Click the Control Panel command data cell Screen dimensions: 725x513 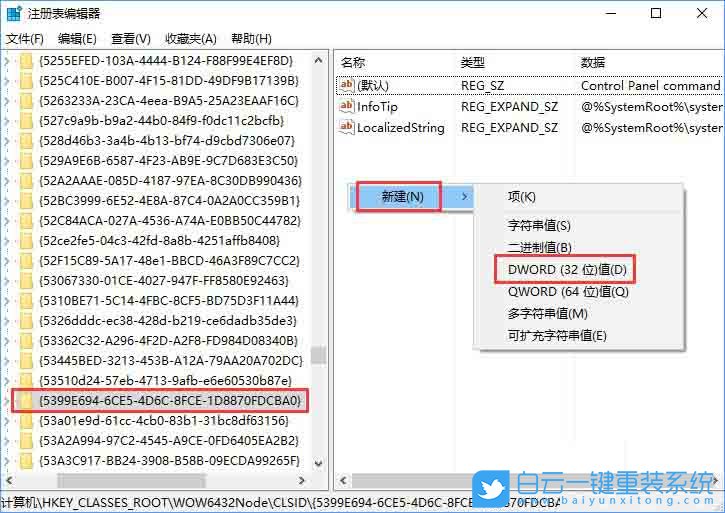click(650, 86)
